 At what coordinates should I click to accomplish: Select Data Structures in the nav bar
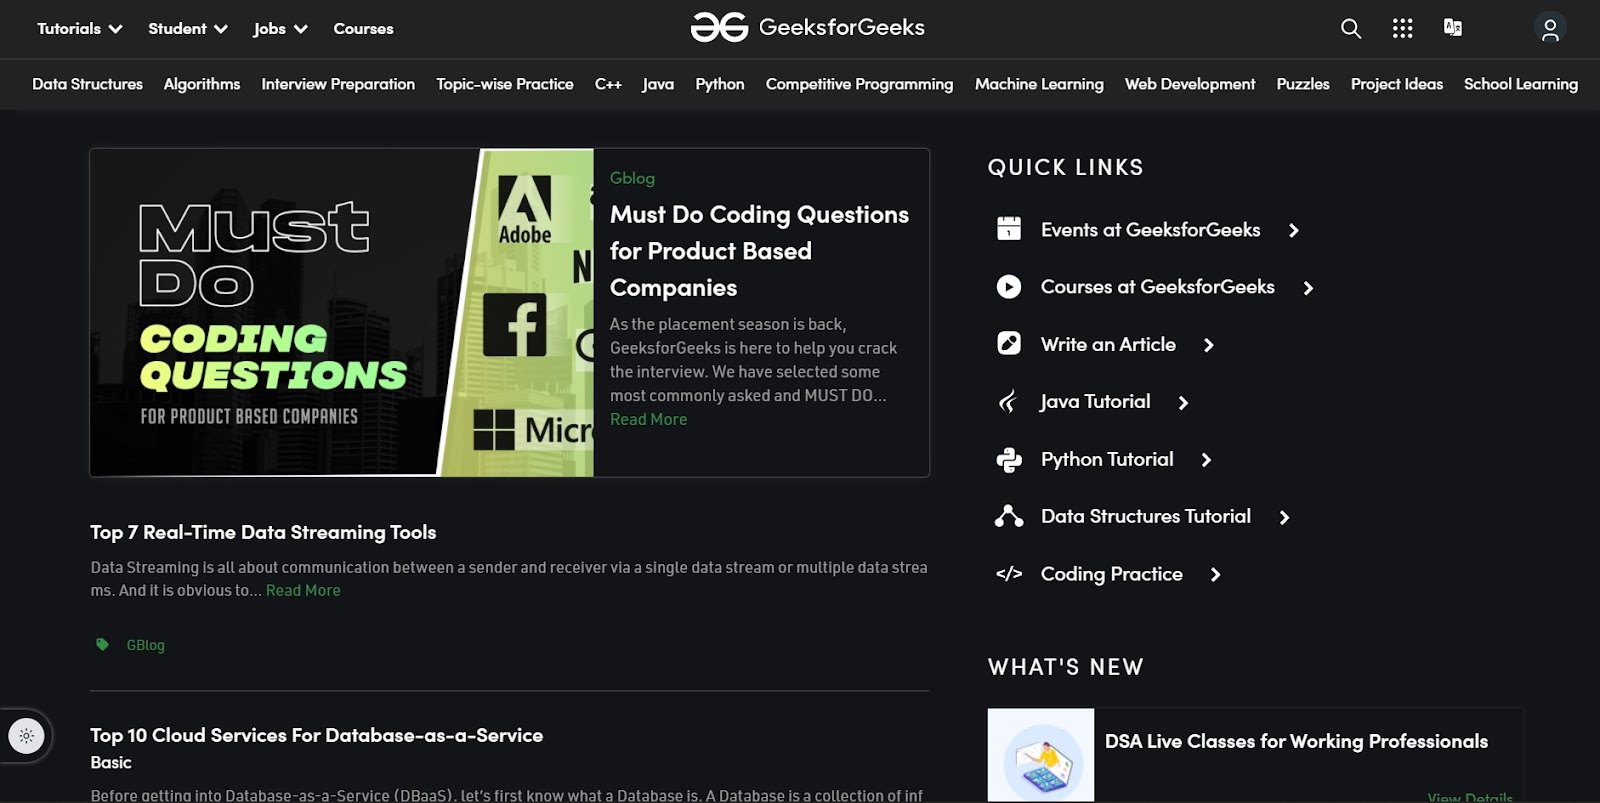click(87, 84)
